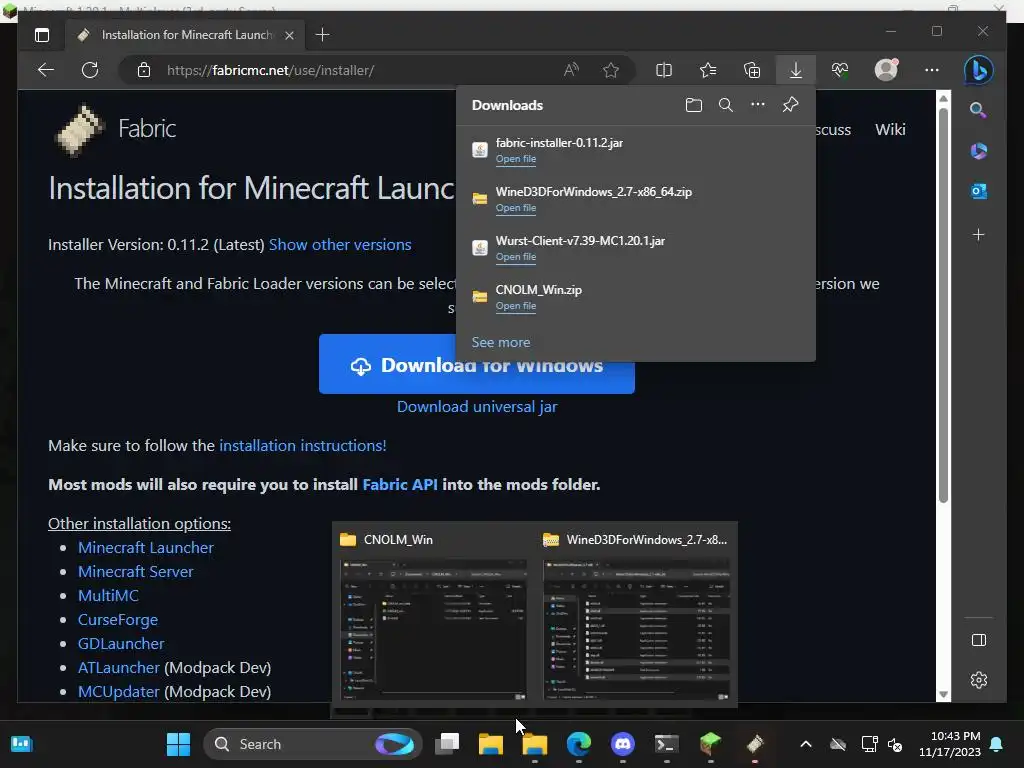Open the ATLauncher link
The height and width of the screenshot is (768, 1024).
(x=119, y=667)
